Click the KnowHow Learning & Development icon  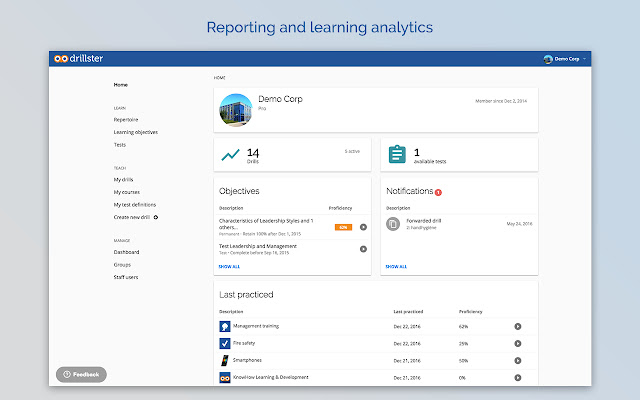224,377
